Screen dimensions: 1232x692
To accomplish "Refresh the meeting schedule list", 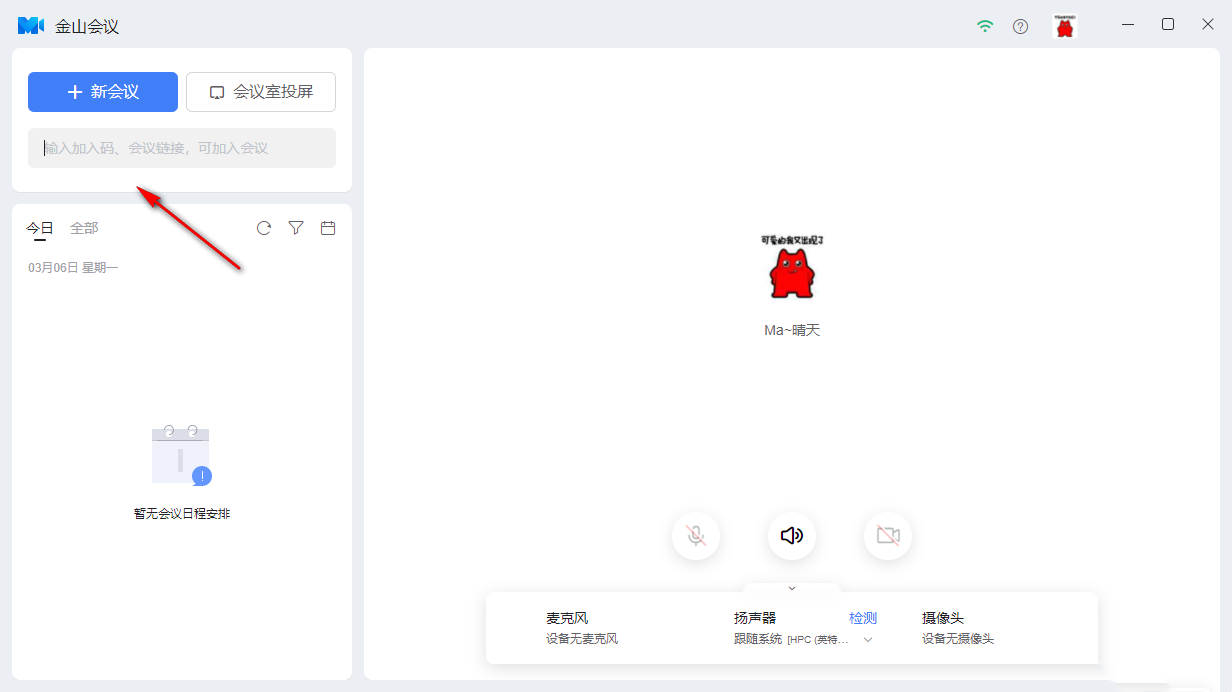I will click(x=264, y=228).
